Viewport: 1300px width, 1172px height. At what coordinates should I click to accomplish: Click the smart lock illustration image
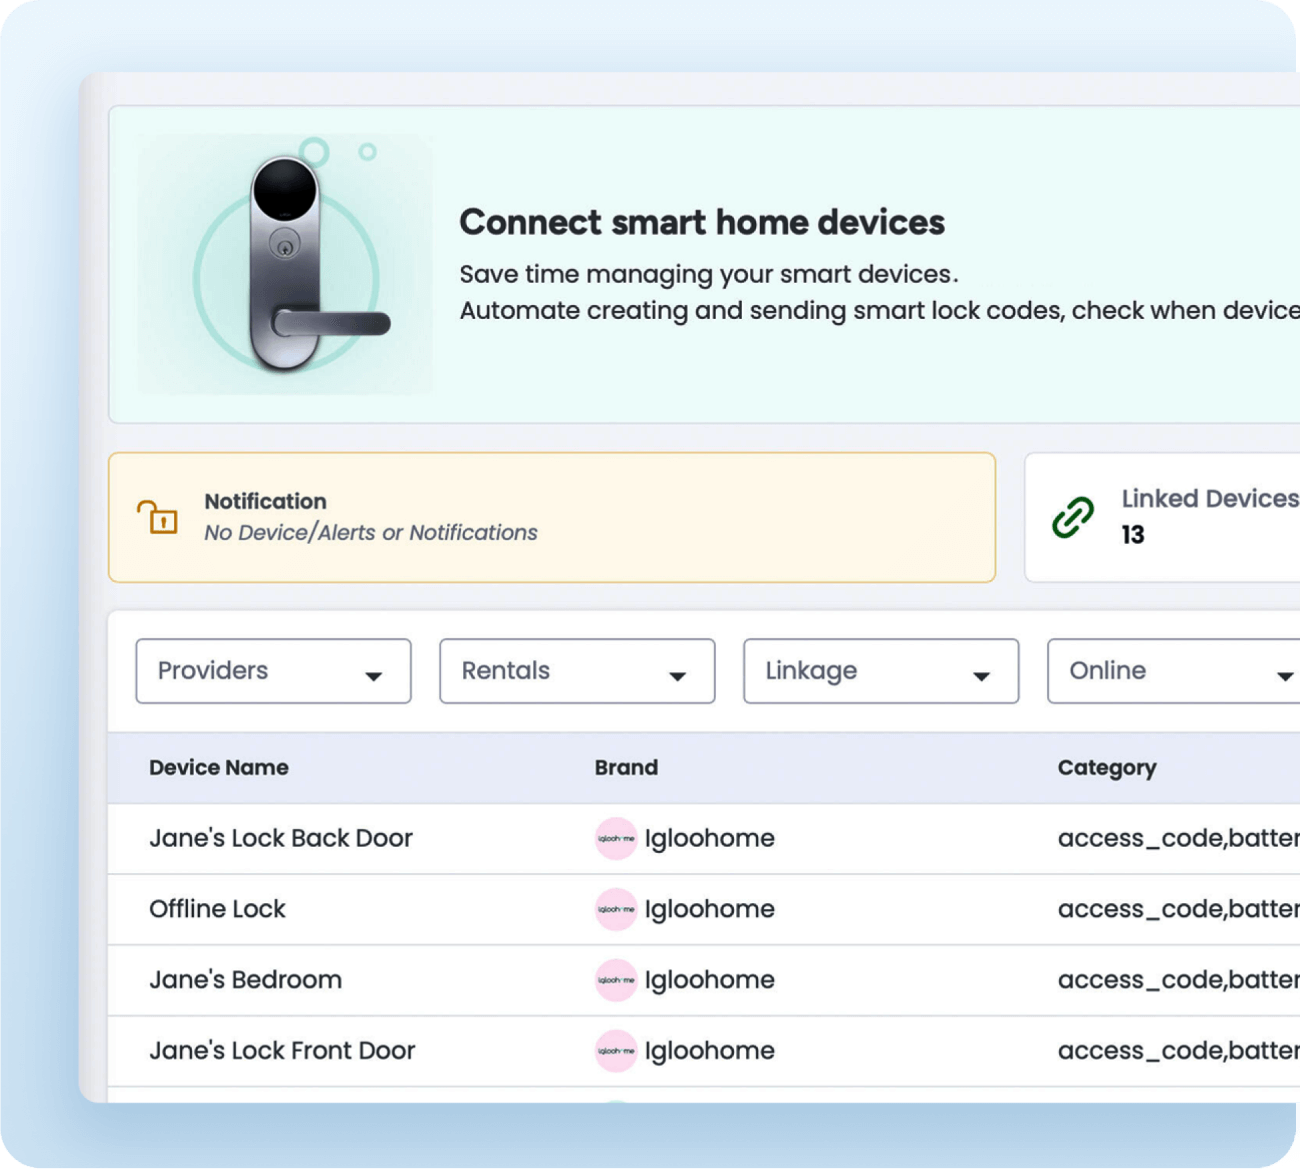click(x=286, y=265)
